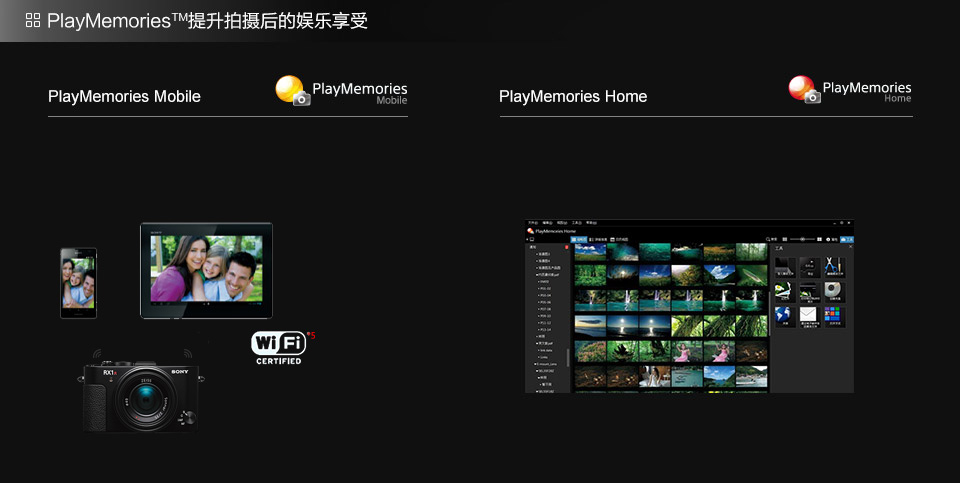Click the envelope email tool icon
This screenshot has width=960, height=483.
click(x=809, y=316)
